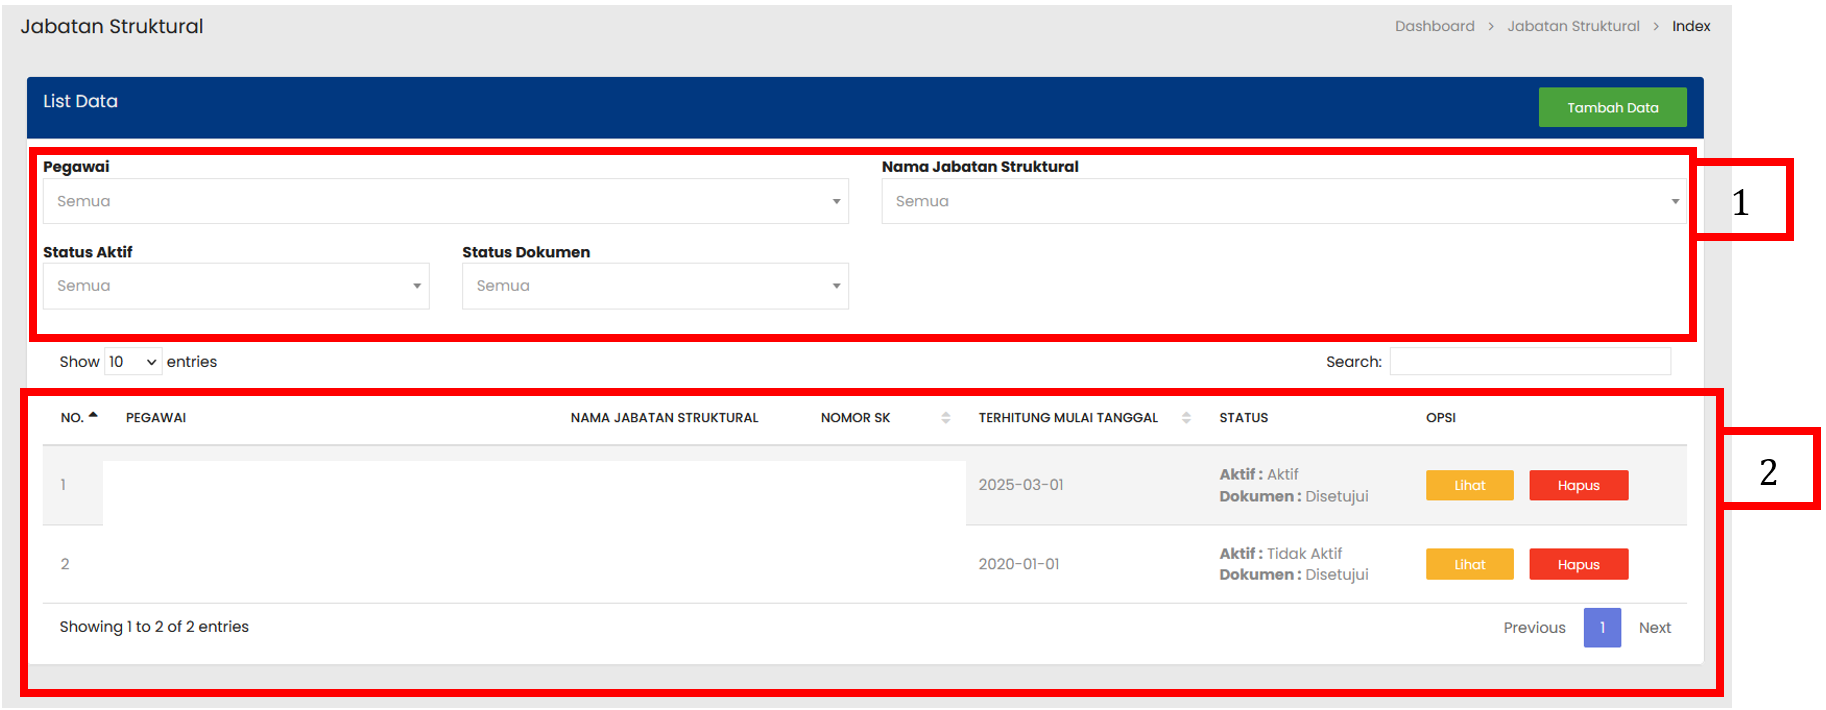Sort by Terhitung Mulai Tanggal arrows

coord(1186,418)
